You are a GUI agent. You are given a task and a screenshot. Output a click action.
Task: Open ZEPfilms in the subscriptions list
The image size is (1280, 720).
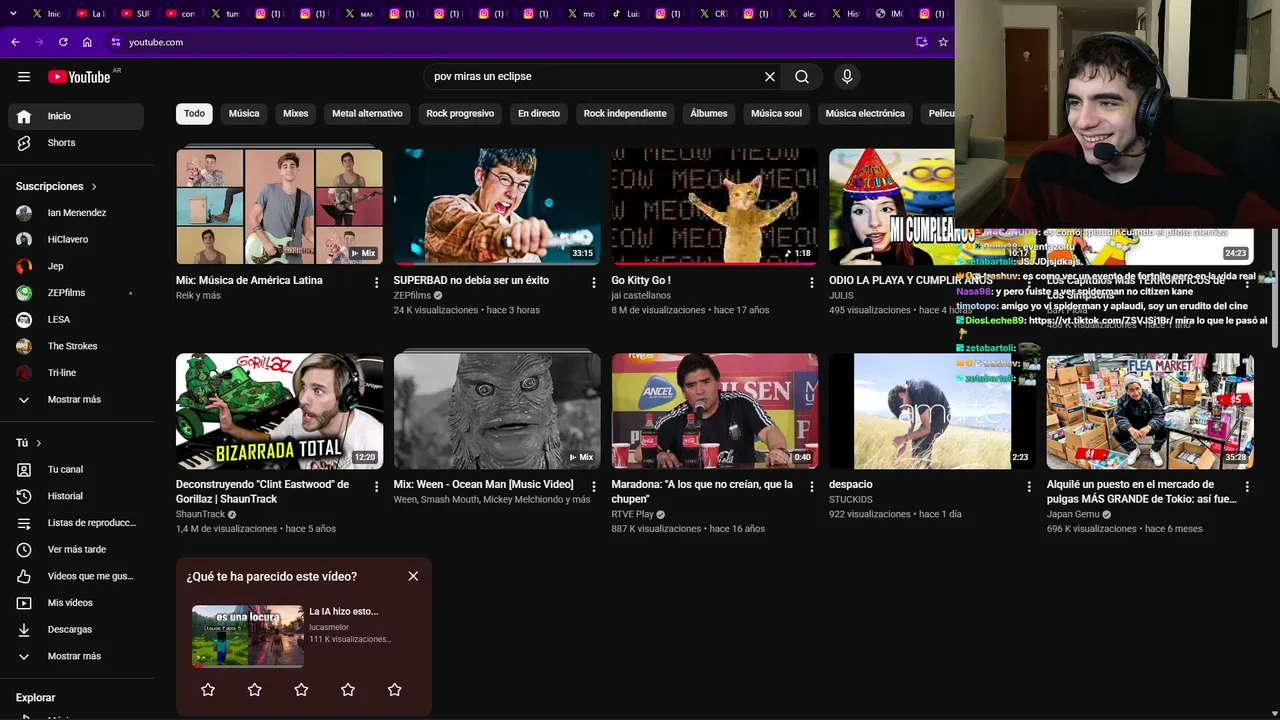(x=76, y=293)
